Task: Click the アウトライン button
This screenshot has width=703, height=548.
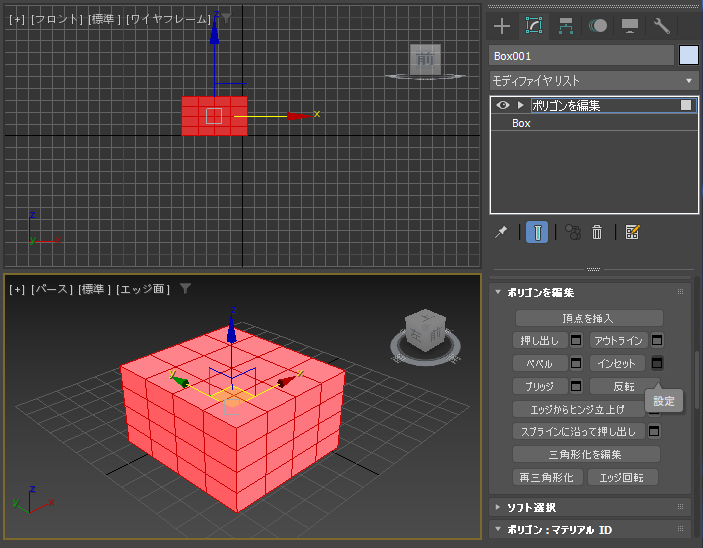Action: [618, 340]
